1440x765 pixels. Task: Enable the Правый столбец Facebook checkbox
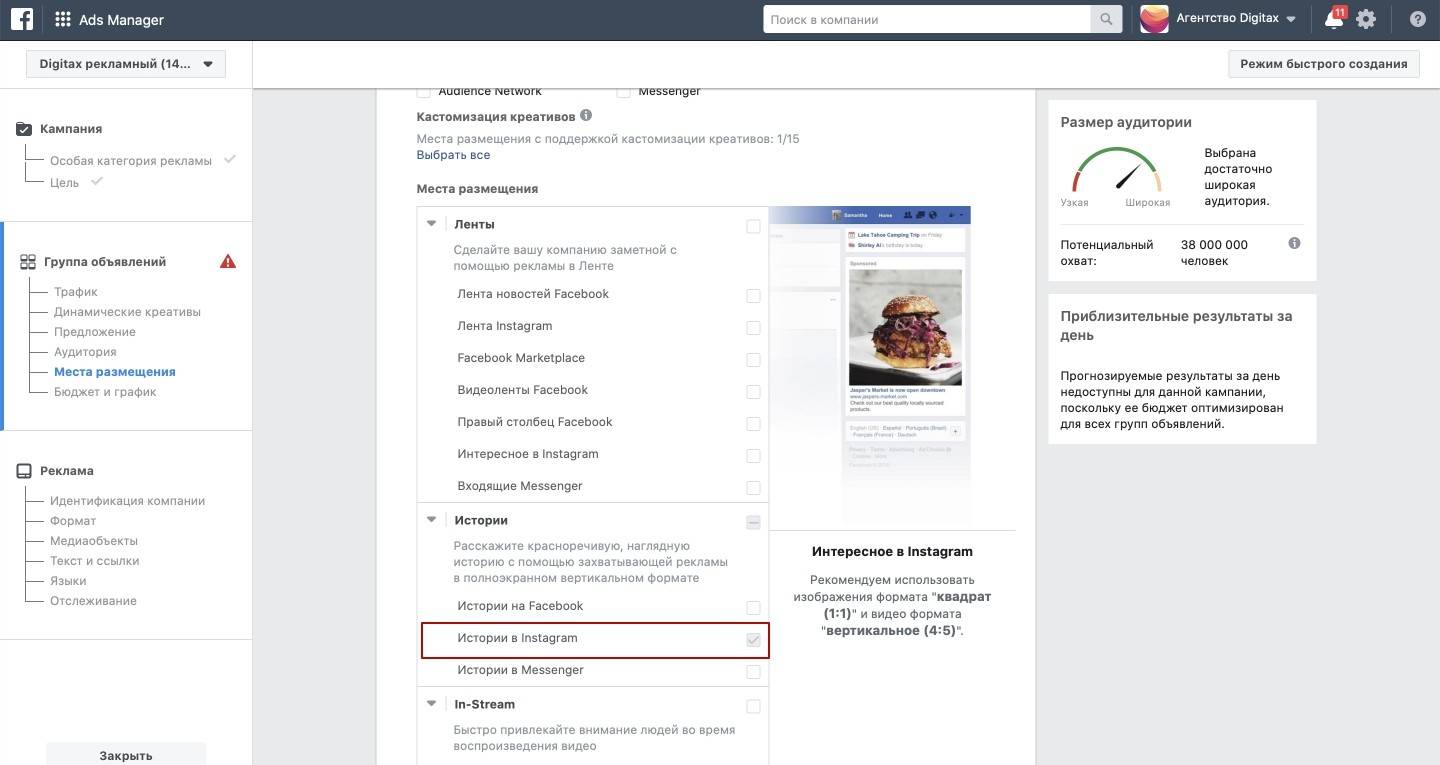[753, 424]
